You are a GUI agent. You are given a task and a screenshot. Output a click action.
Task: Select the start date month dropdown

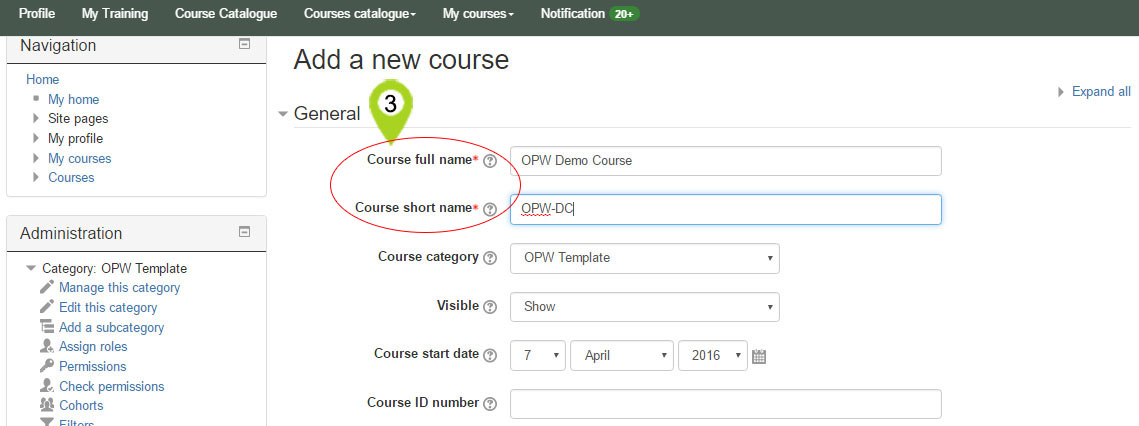tap(621, 355)
